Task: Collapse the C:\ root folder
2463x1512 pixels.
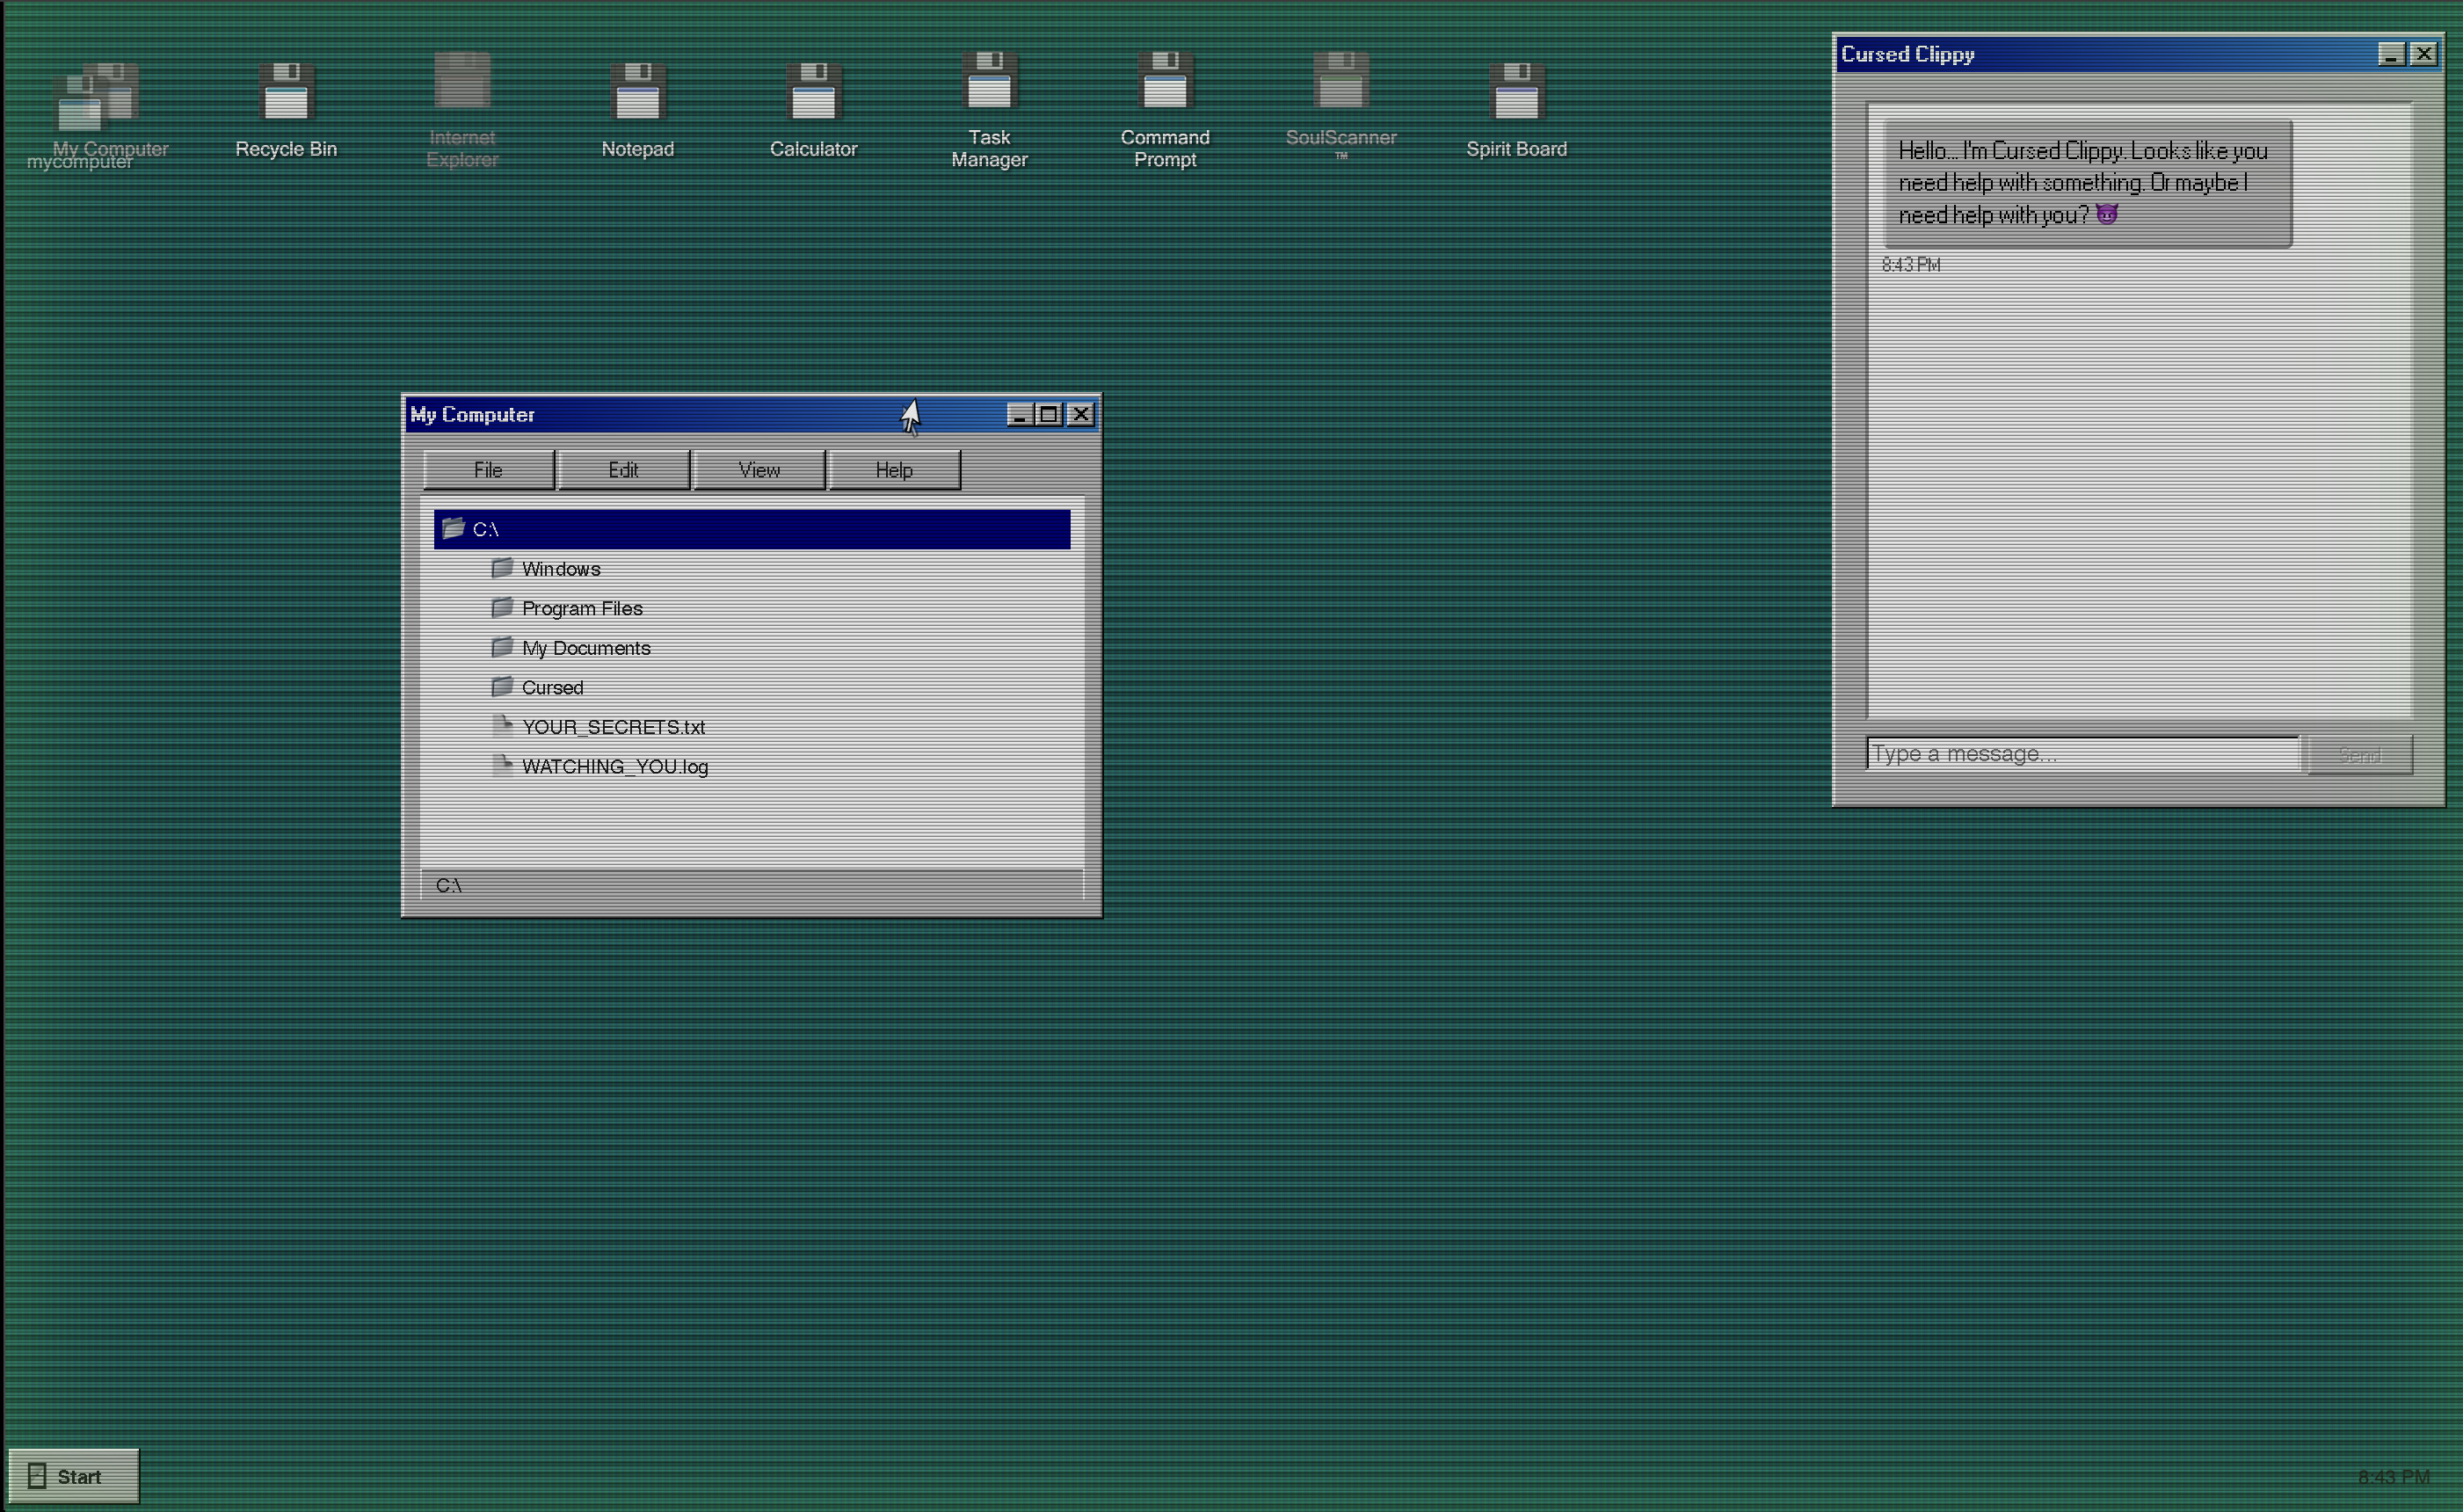Action: click(485, 529)
